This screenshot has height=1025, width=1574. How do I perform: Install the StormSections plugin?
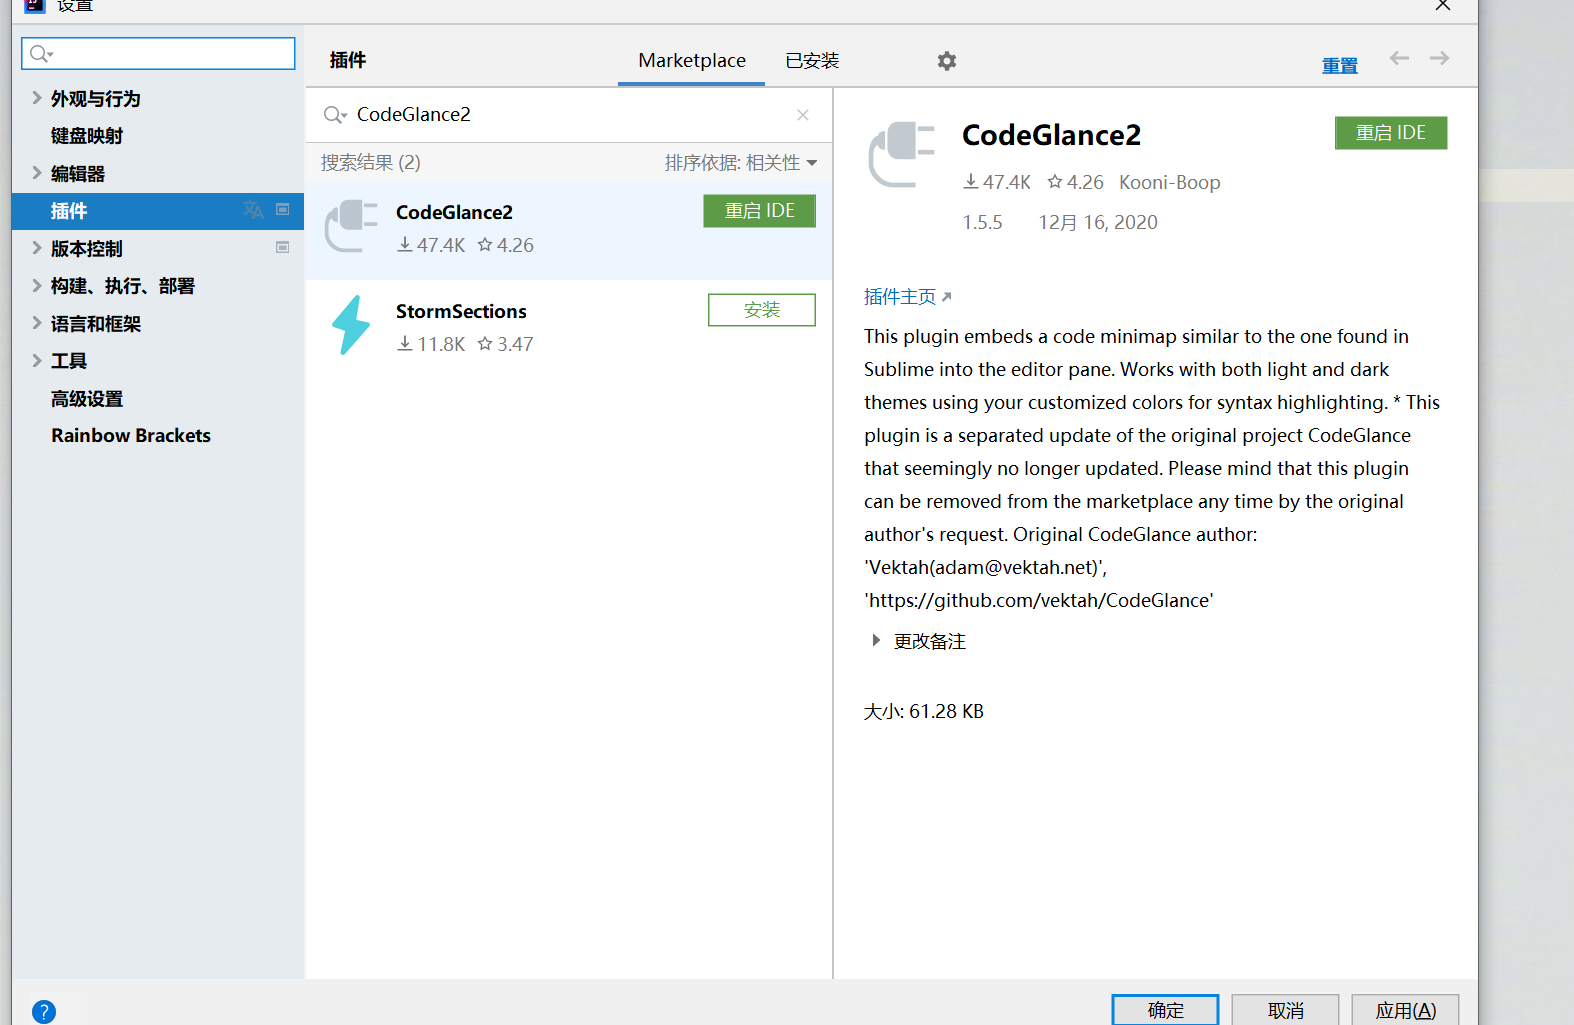pyautogui.click(x=762, y=310)
